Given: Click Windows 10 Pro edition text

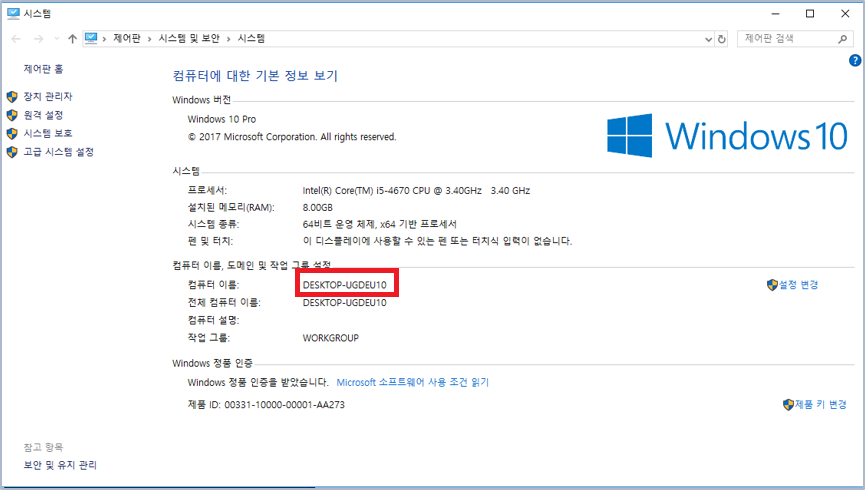Looking at the screenshot, I should [x=222, y=119].
